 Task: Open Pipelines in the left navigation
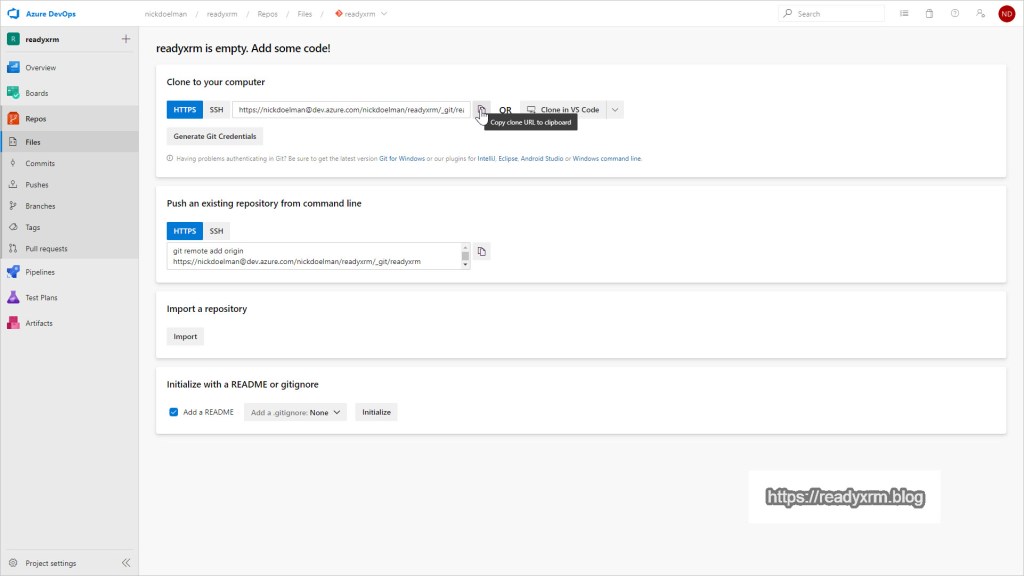[39, 272]
